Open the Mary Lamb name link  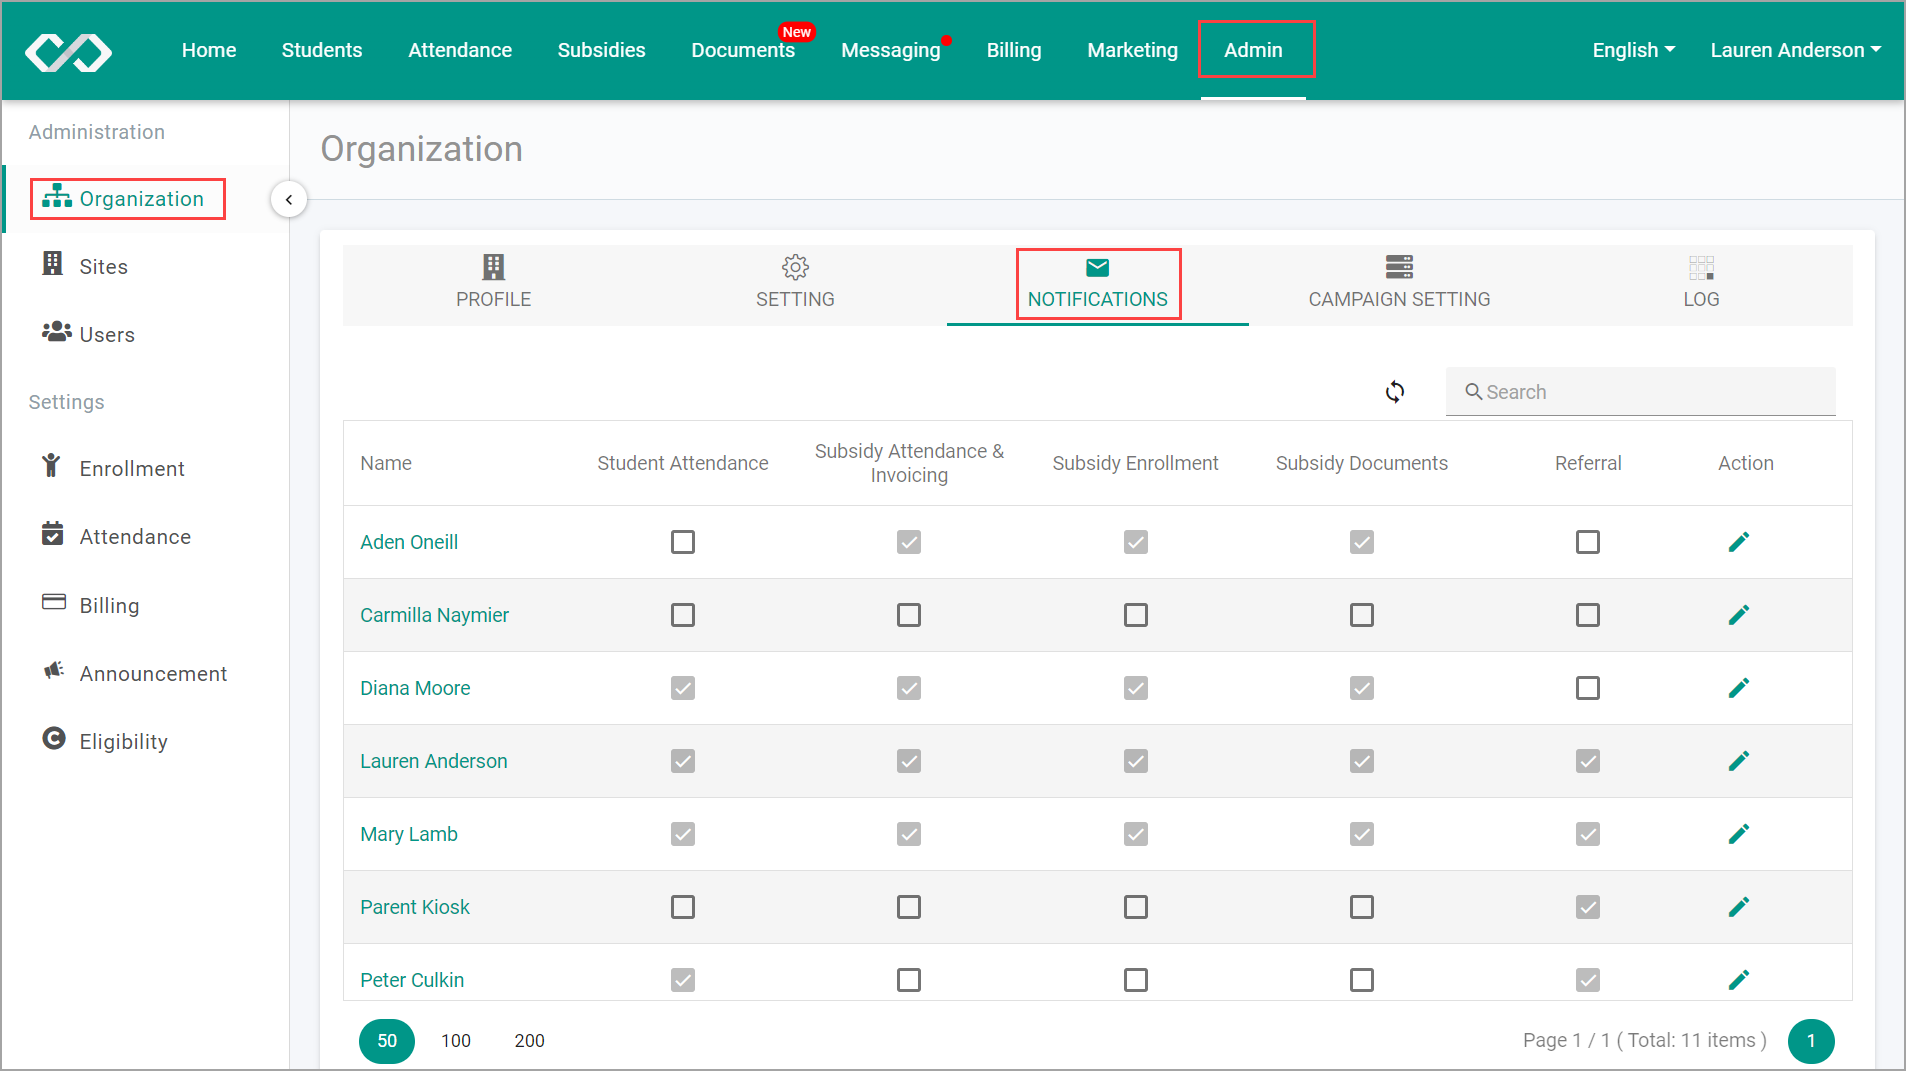point(409,834)
